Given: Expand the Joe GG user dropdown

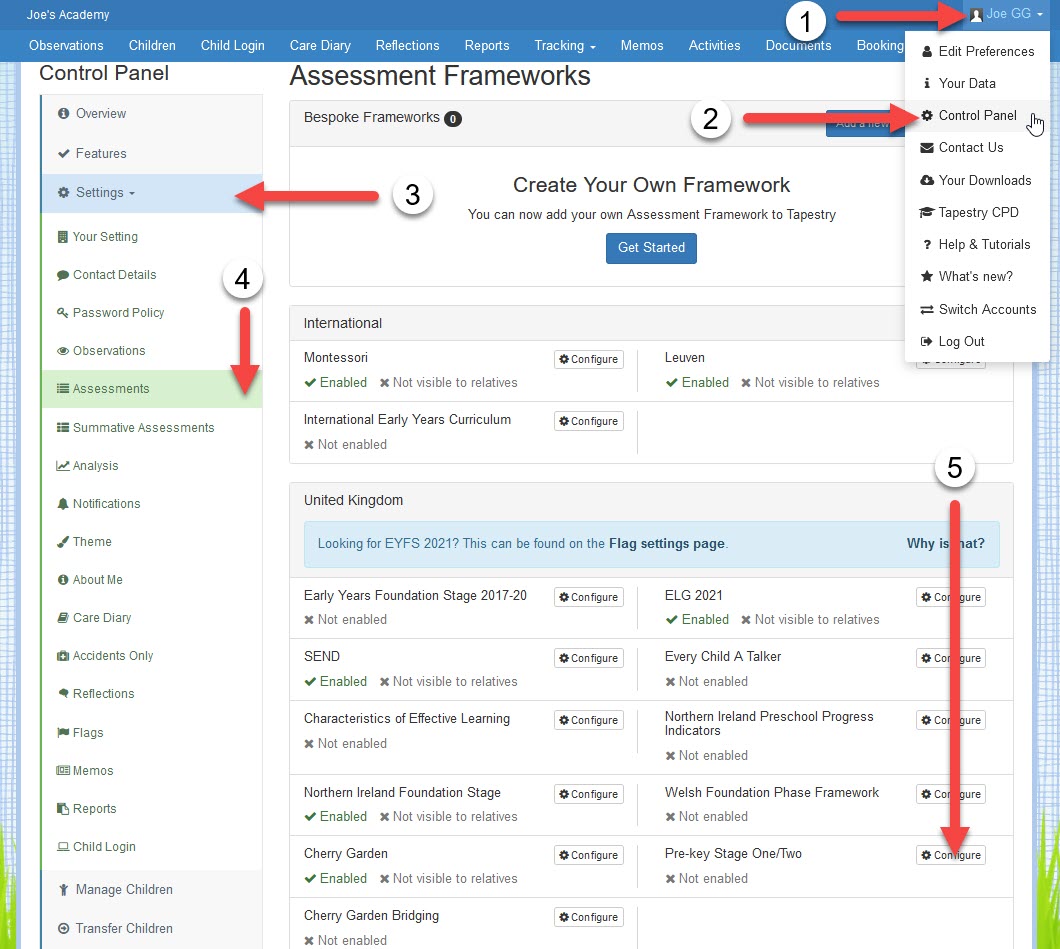Looking at the screenshot, I should coord(1005,15).
